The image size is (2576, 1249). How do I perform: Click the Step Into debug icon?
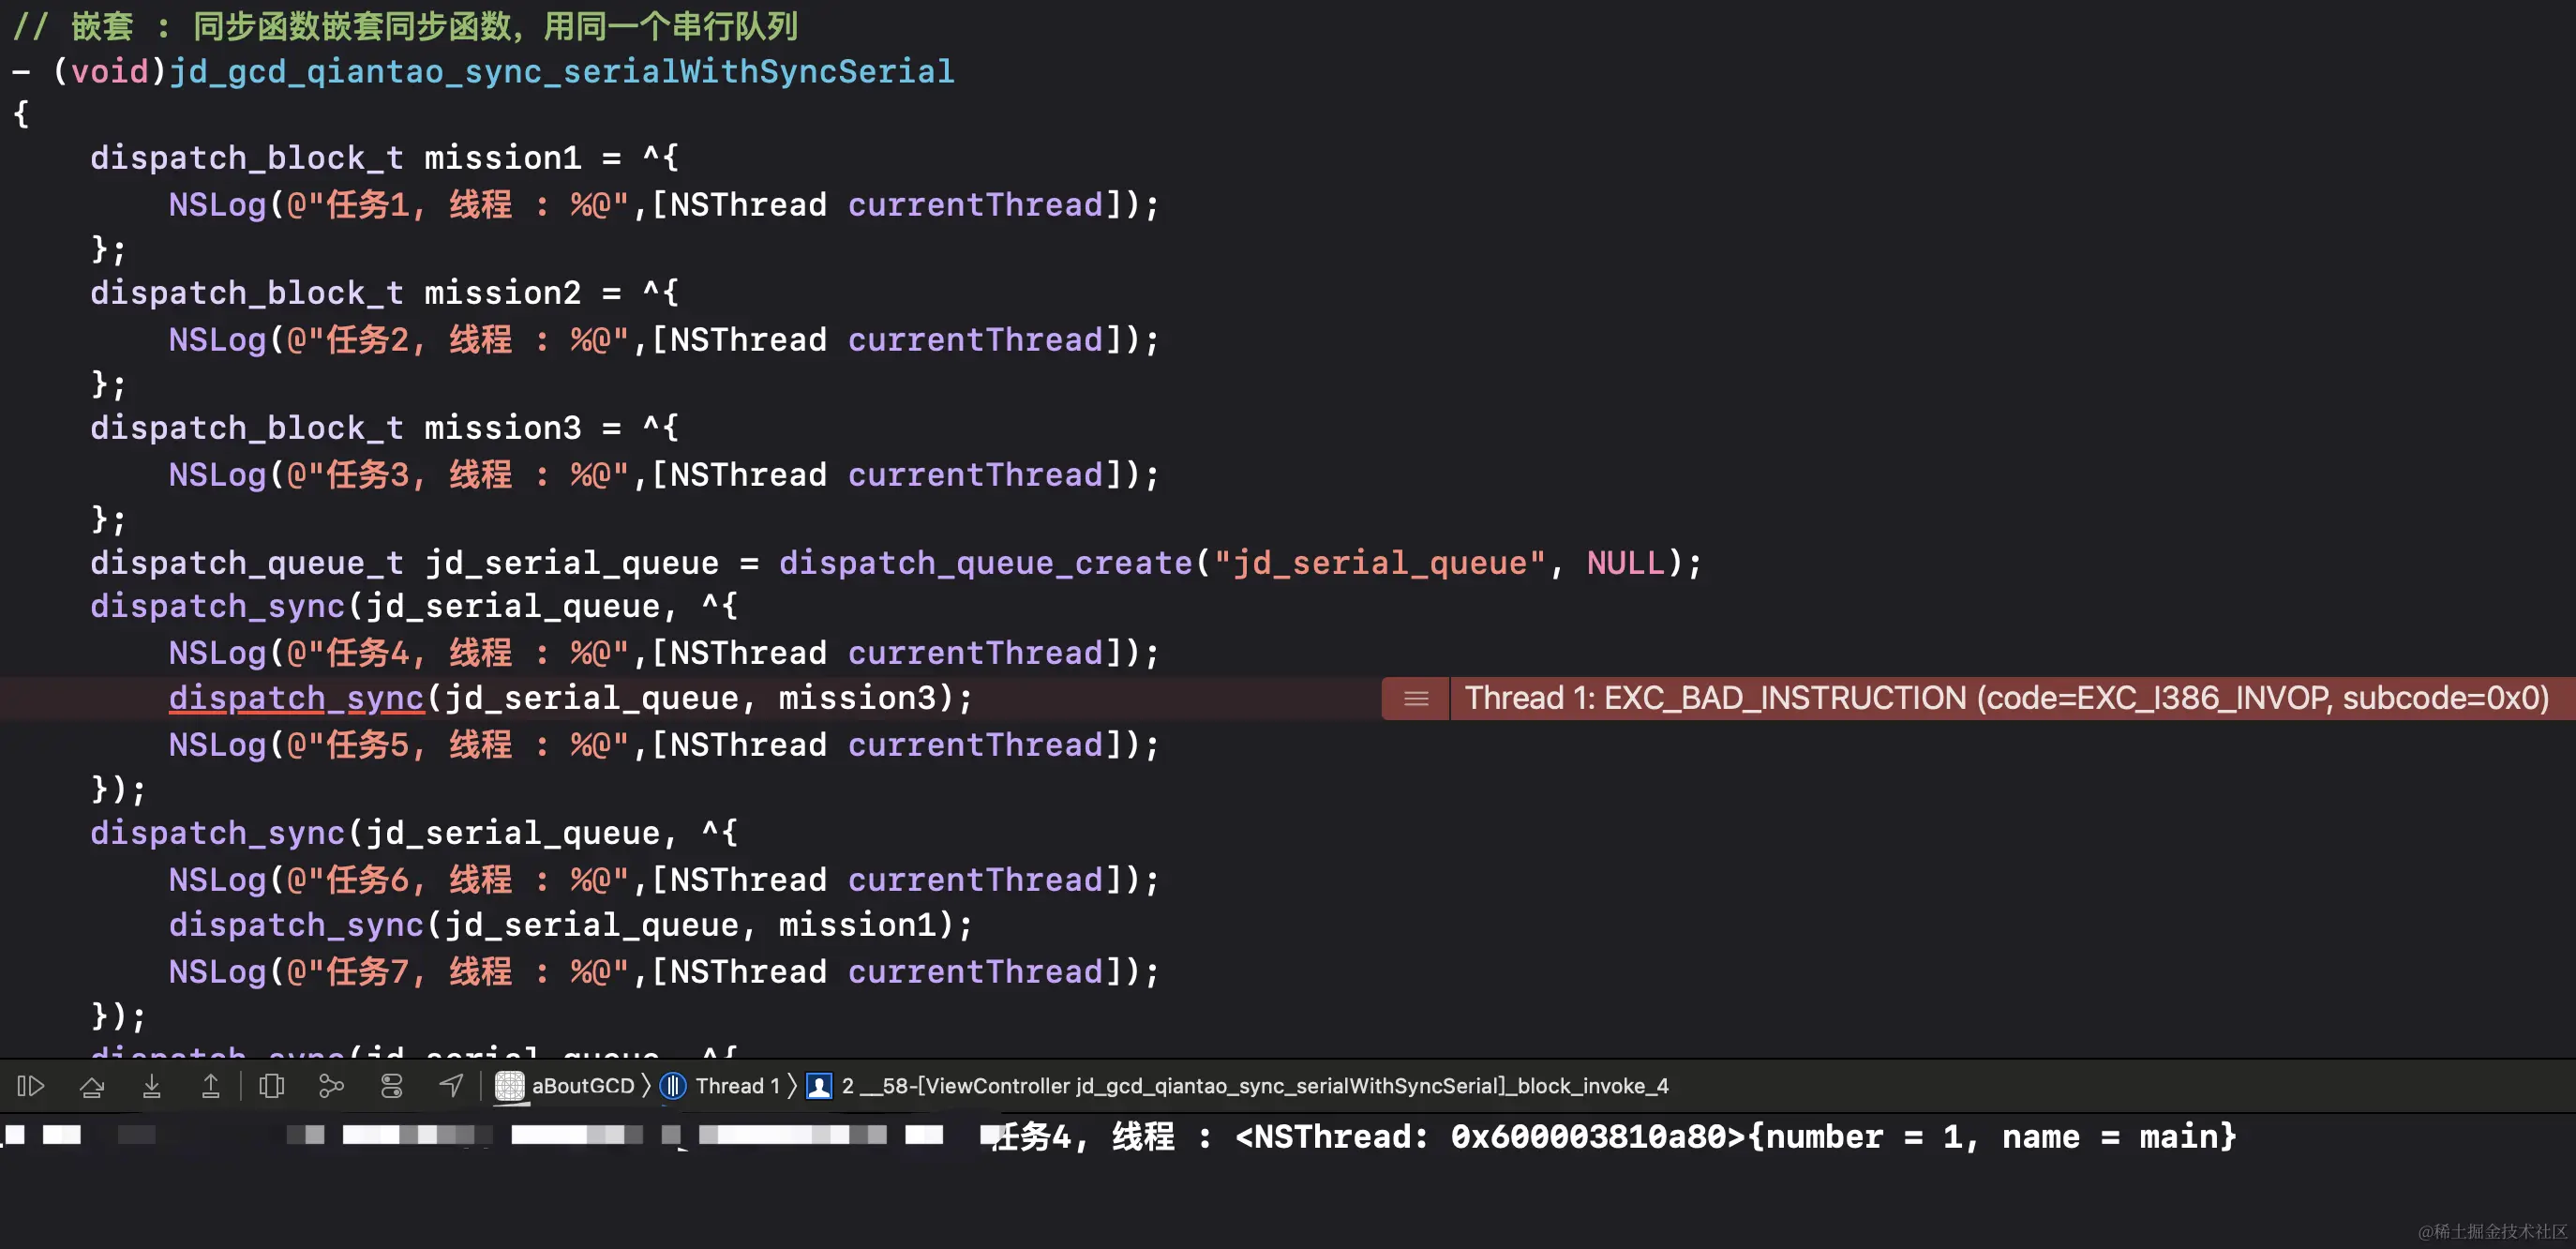152,1086
